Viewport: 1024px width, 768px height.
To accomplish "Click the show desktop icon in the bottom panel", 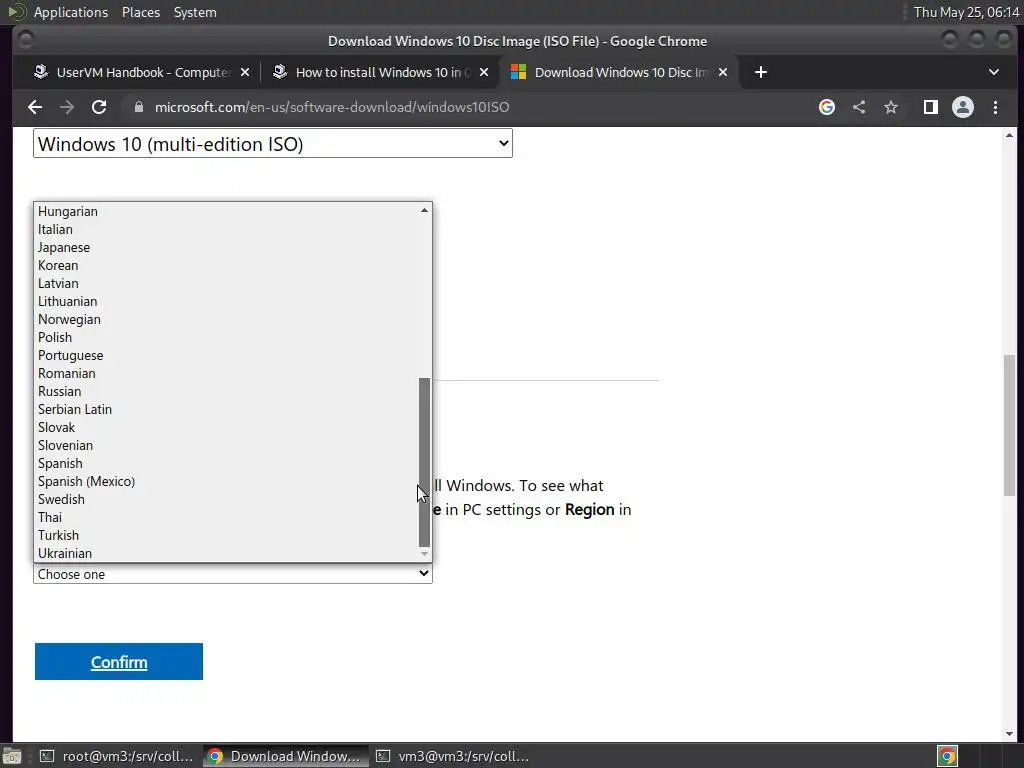I will pos(12,756).
